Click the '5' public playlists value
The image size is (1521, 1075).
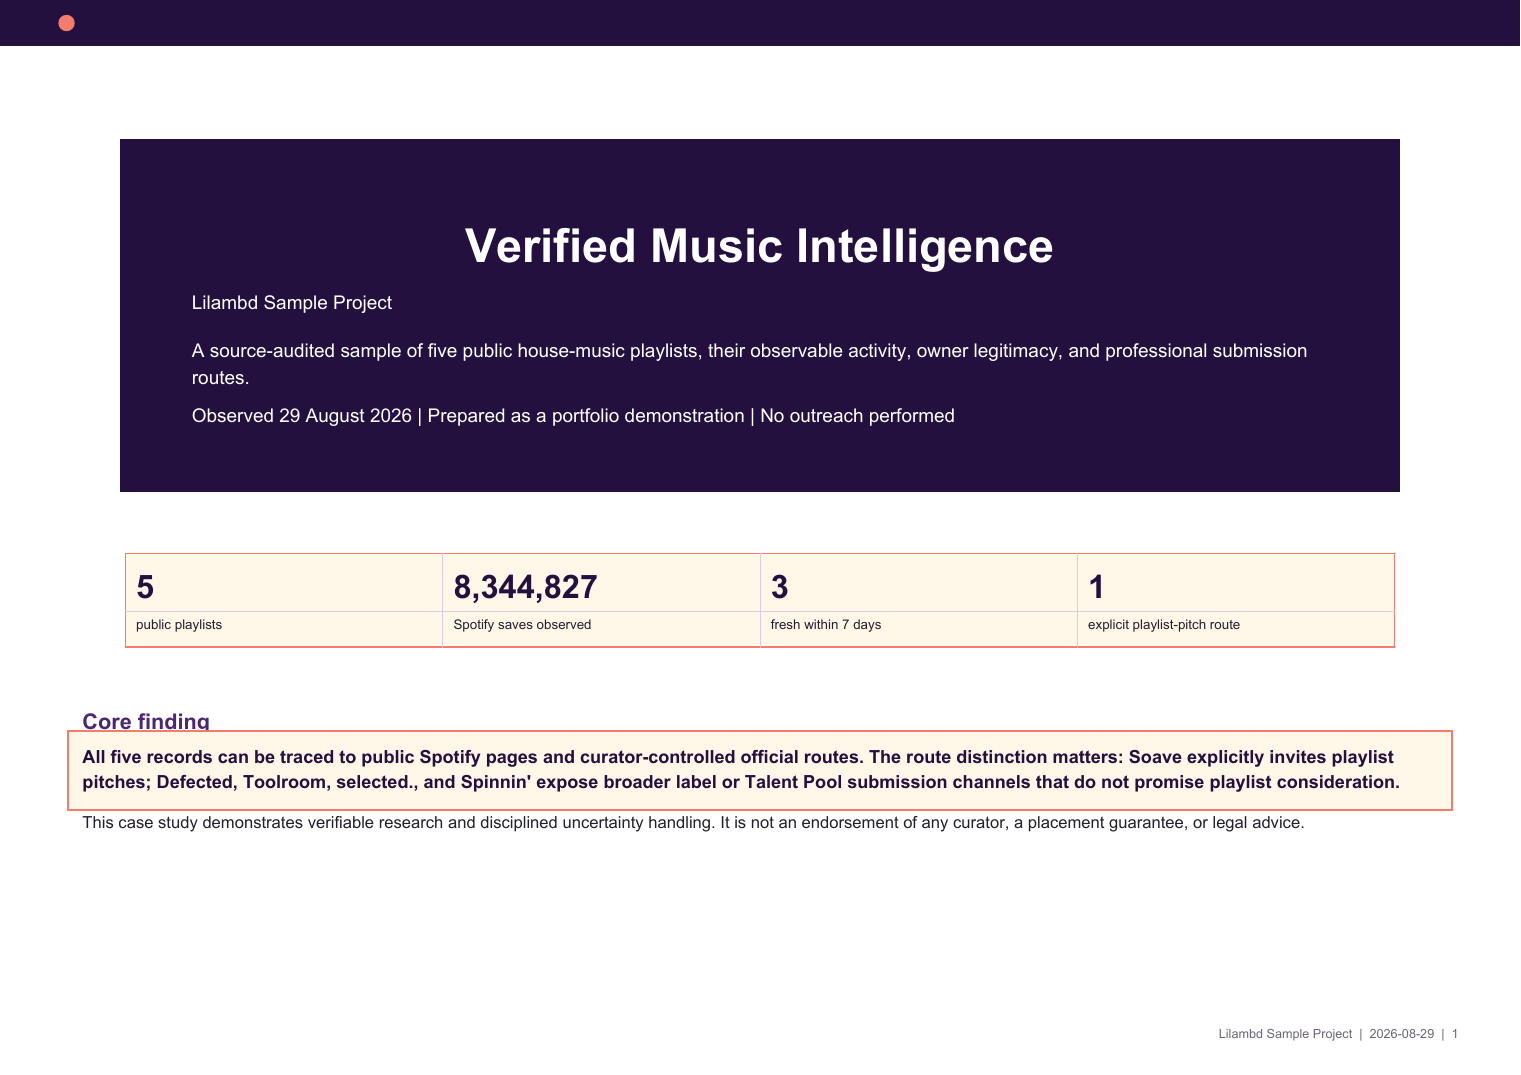coord(145,587)
